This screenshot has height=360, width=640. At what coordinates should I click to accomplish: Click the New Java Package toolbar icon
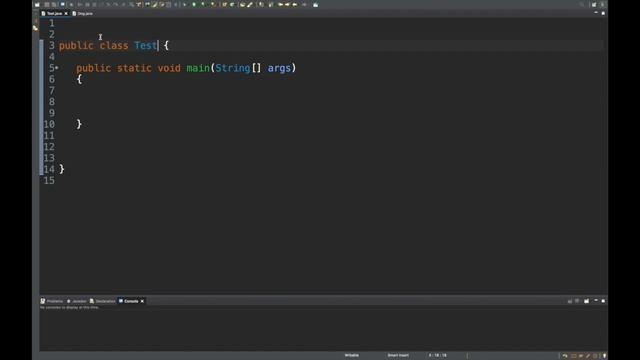(x=224, y=4)
